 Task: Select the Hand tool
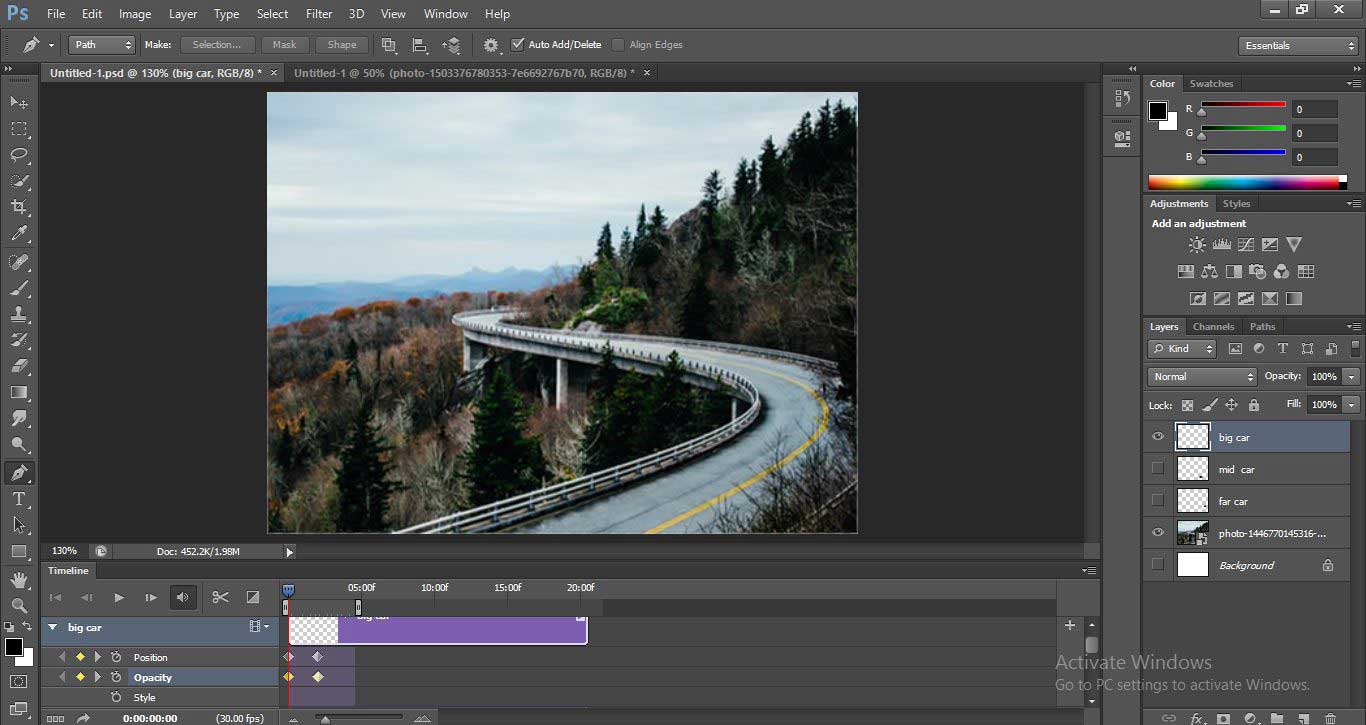tap(19, 579)
